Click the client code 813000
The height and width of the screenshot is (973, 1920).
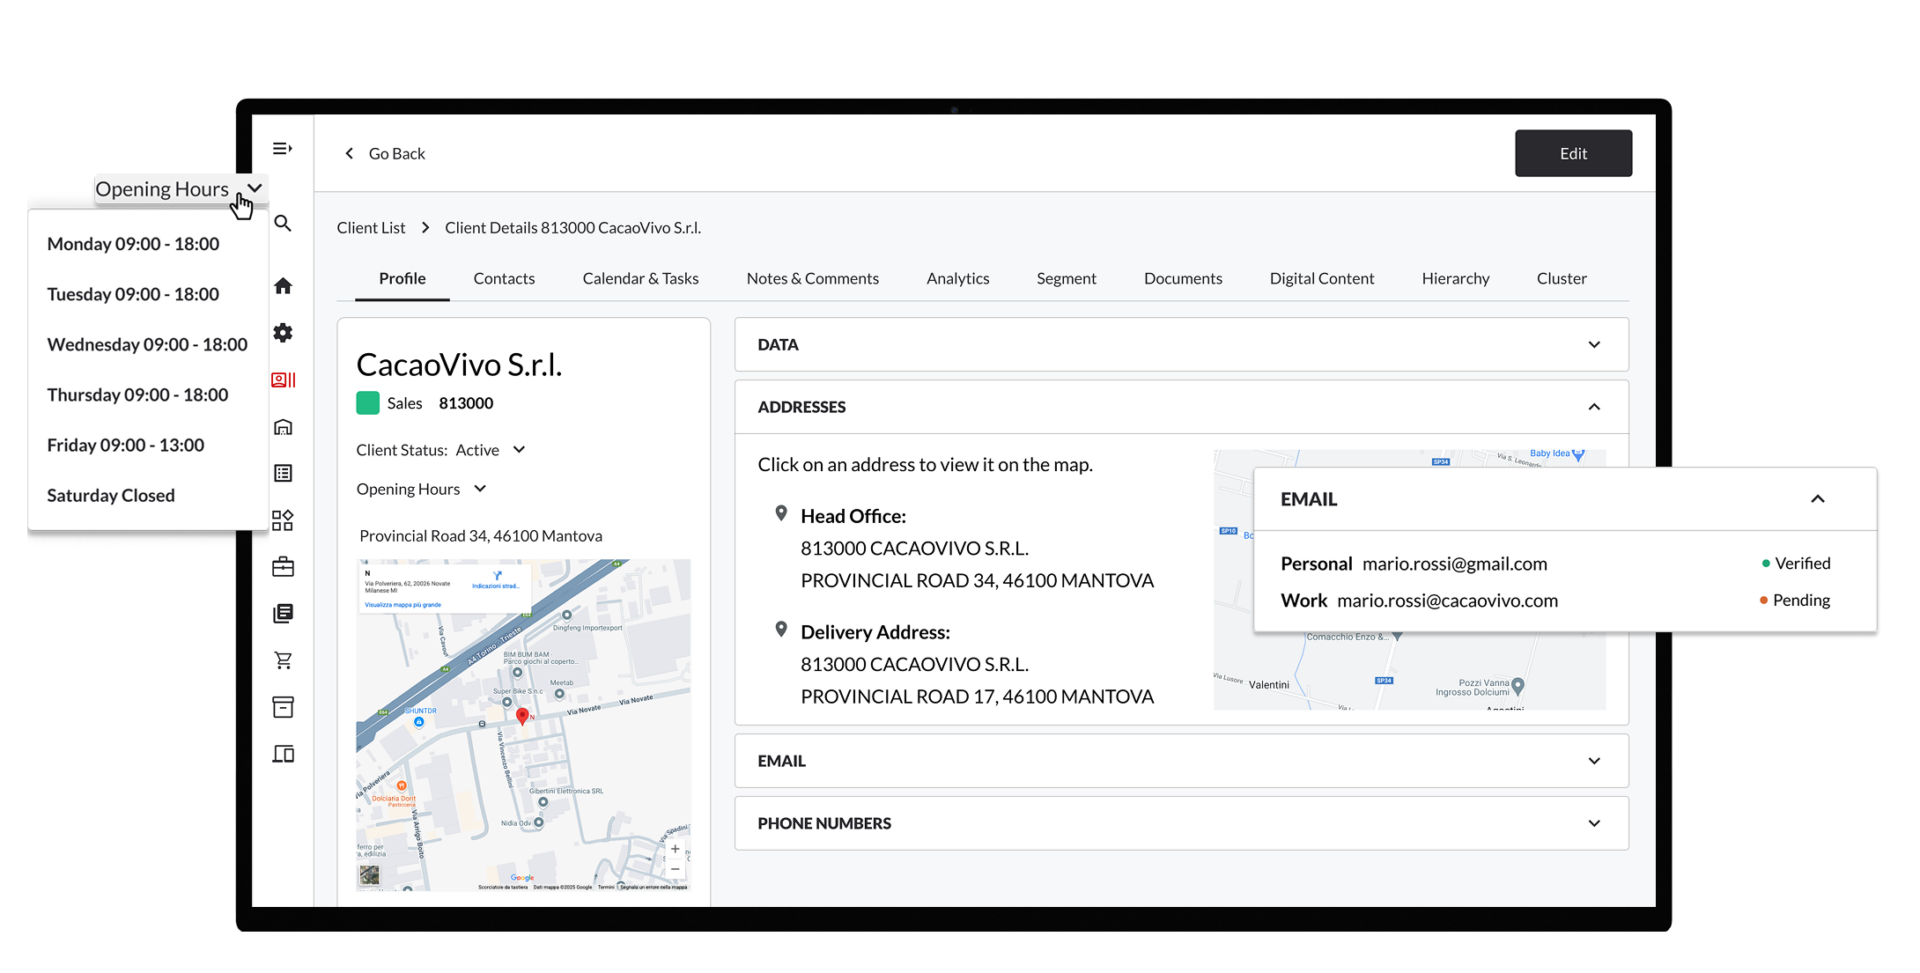pos(466,404)
